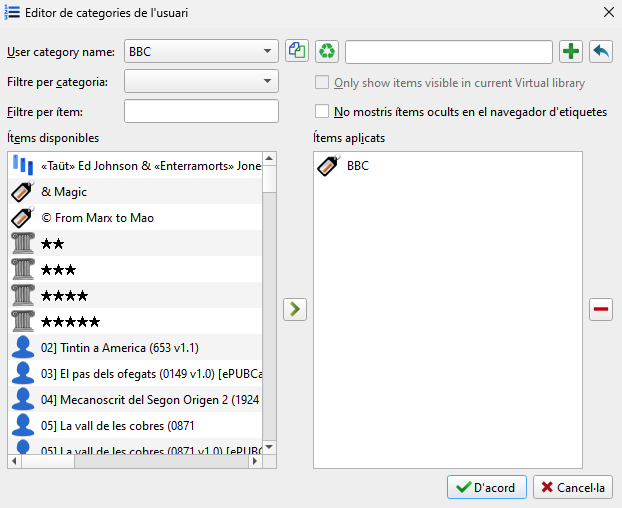This screenshot has height=508, width=622.
Task: Click the blue rename arrow icon
Action: [x=601, y=51]
